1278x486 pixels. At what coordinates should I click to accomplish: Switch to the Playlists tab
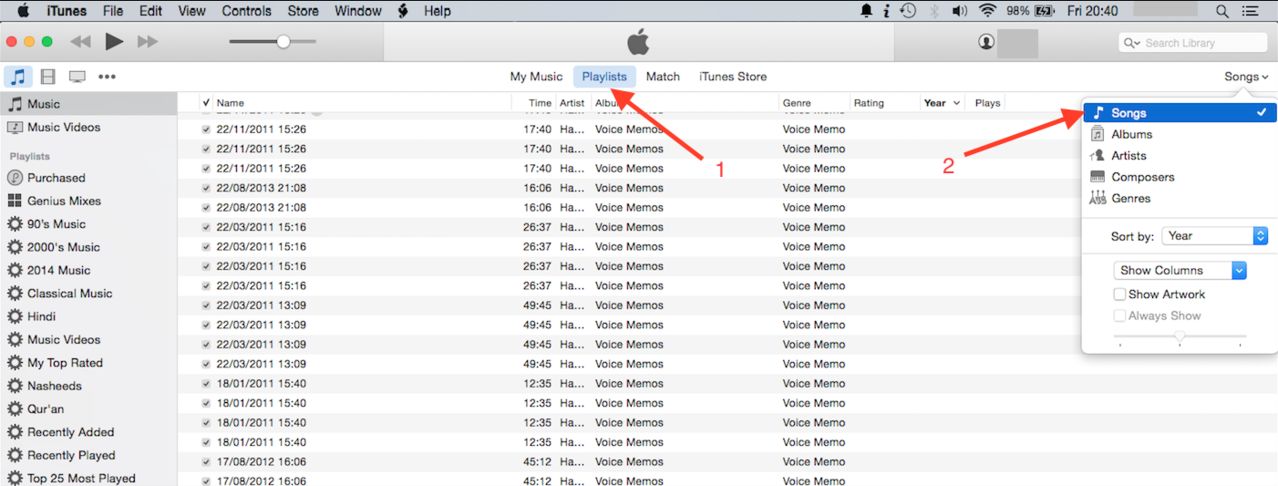click(604, 77)
